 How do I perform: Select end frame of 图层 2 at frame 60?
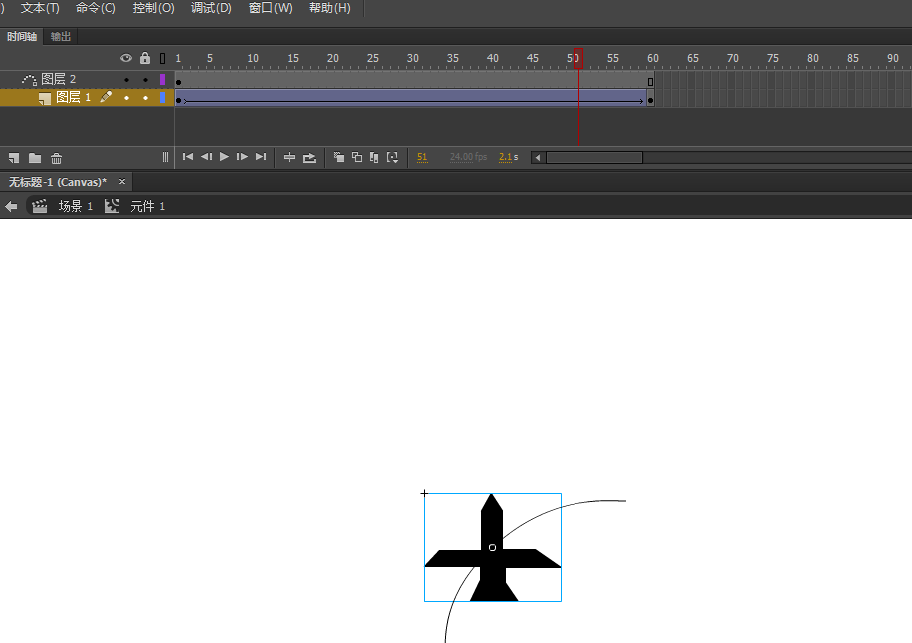650,80
